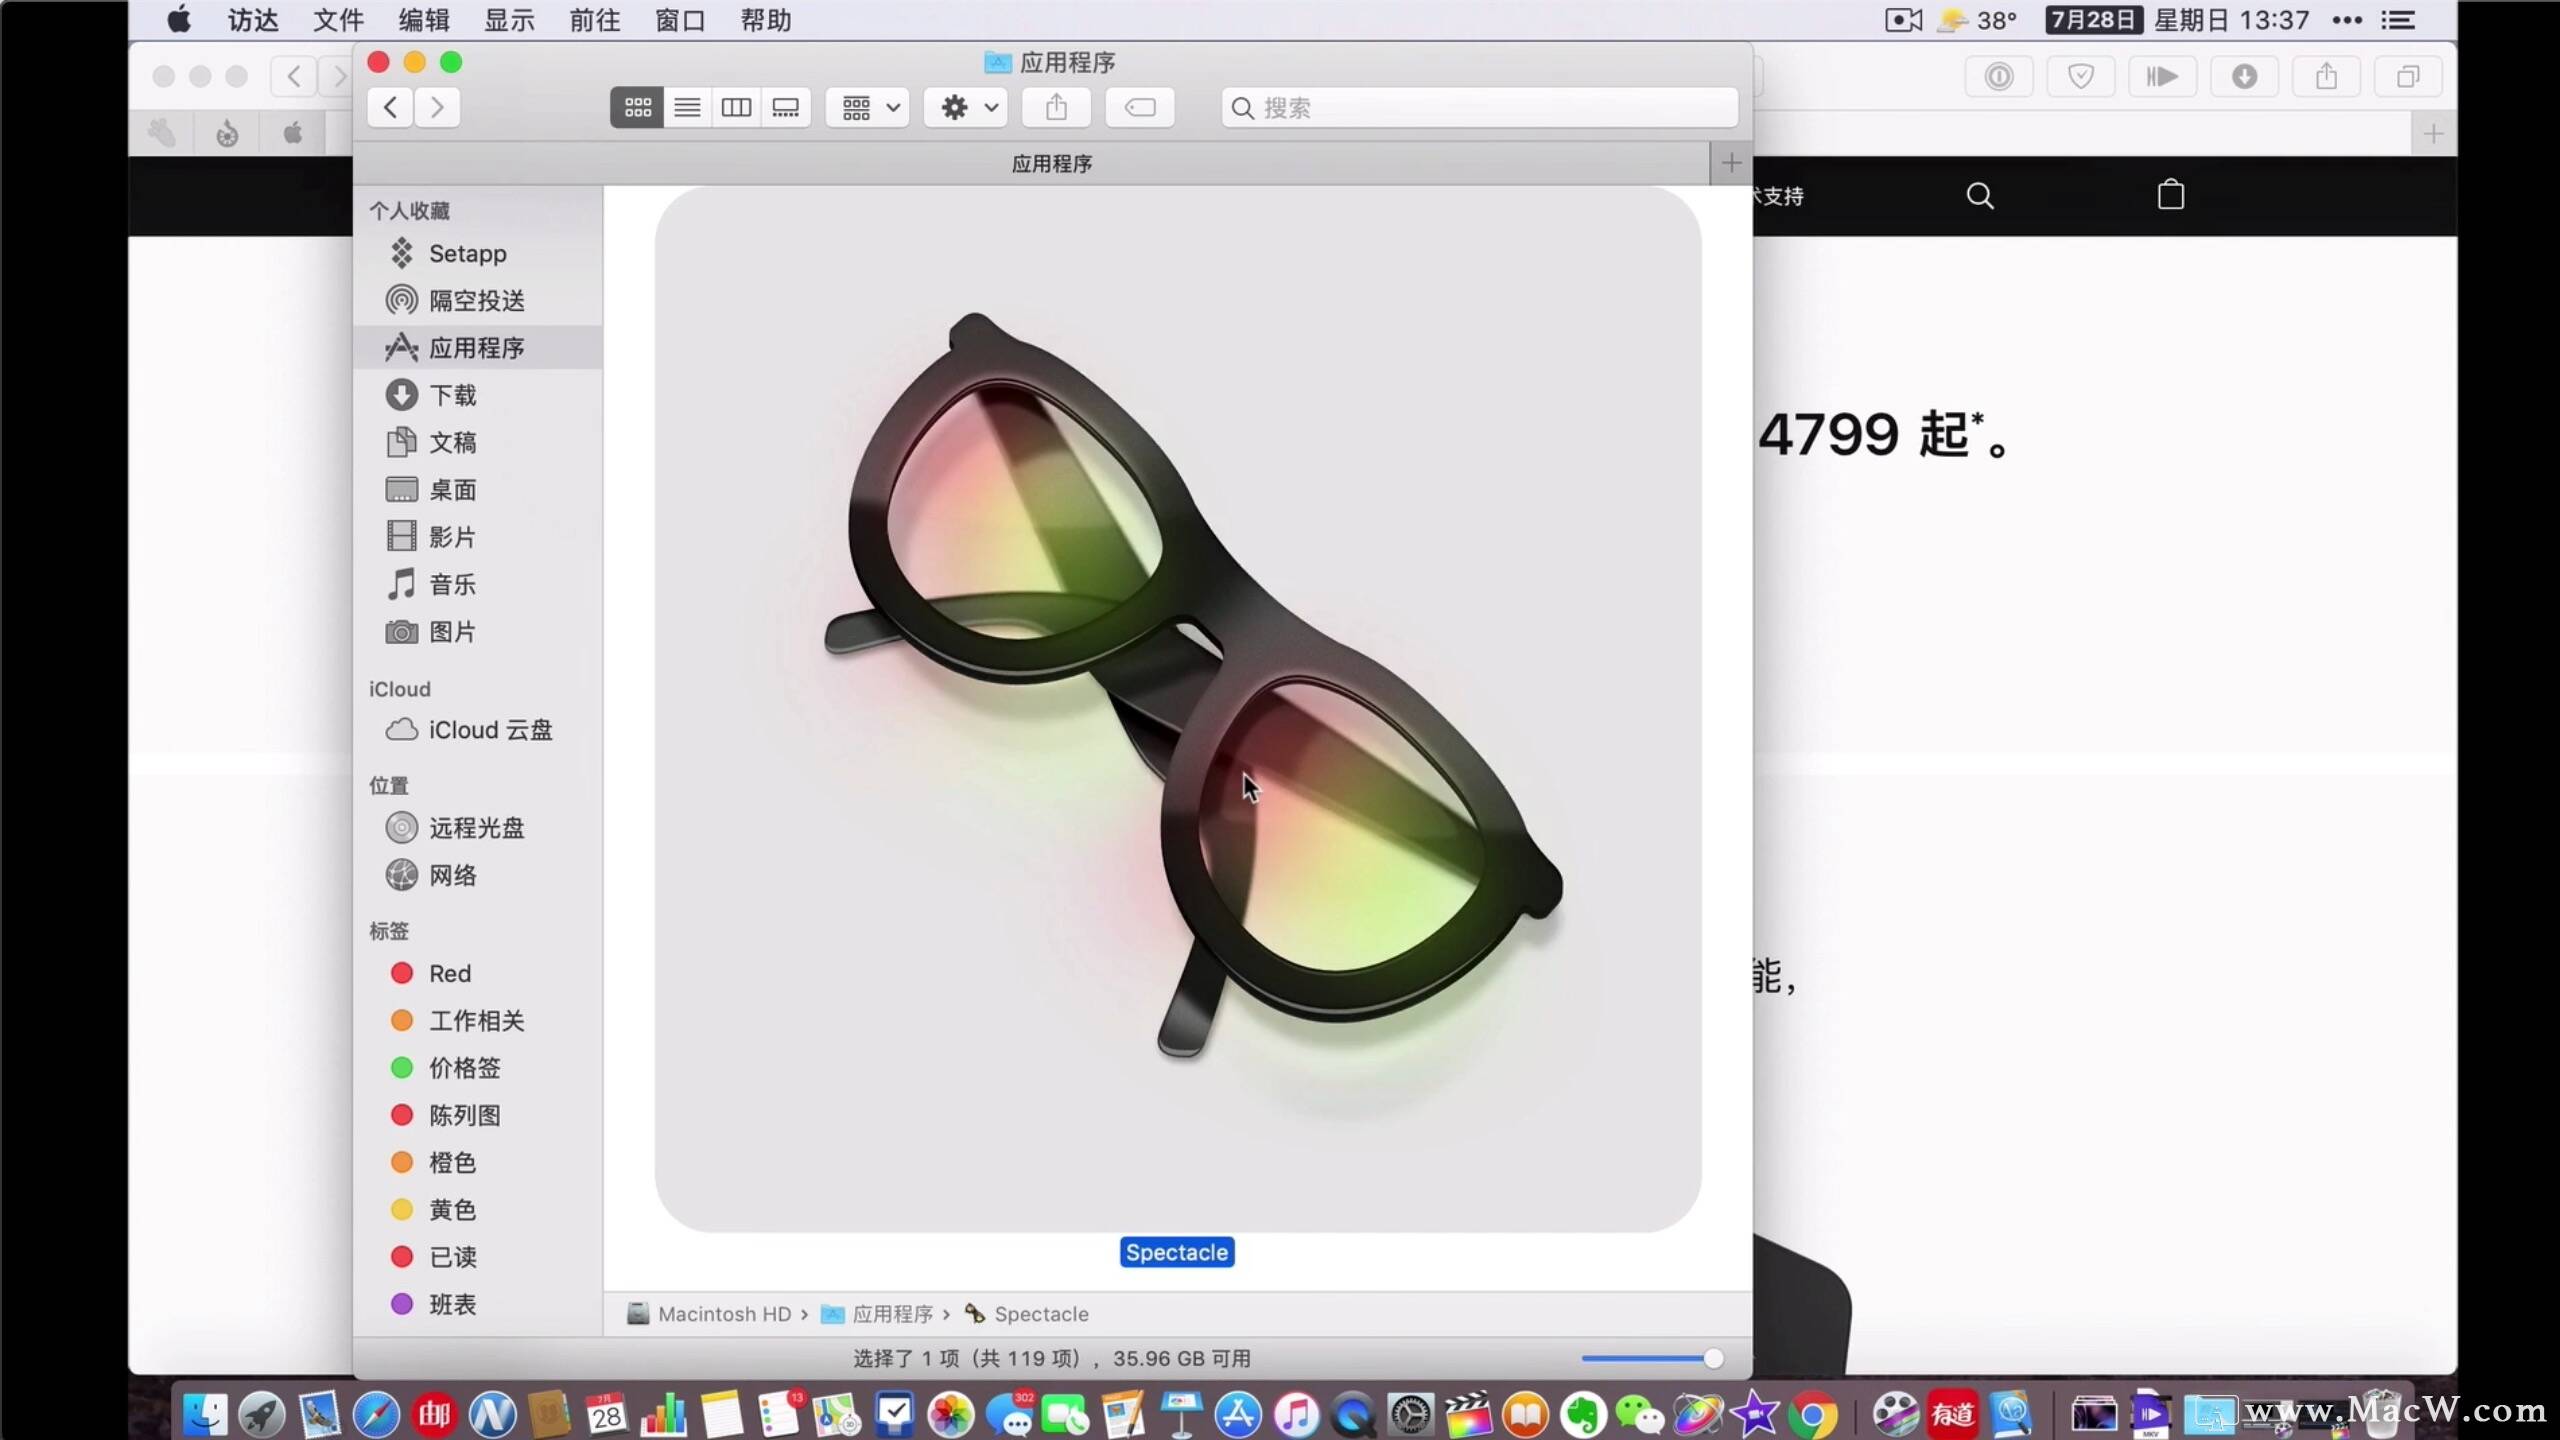Click the edit tags button
This screenshot has width=2560, height=1440.
(x=1140, y=107)
